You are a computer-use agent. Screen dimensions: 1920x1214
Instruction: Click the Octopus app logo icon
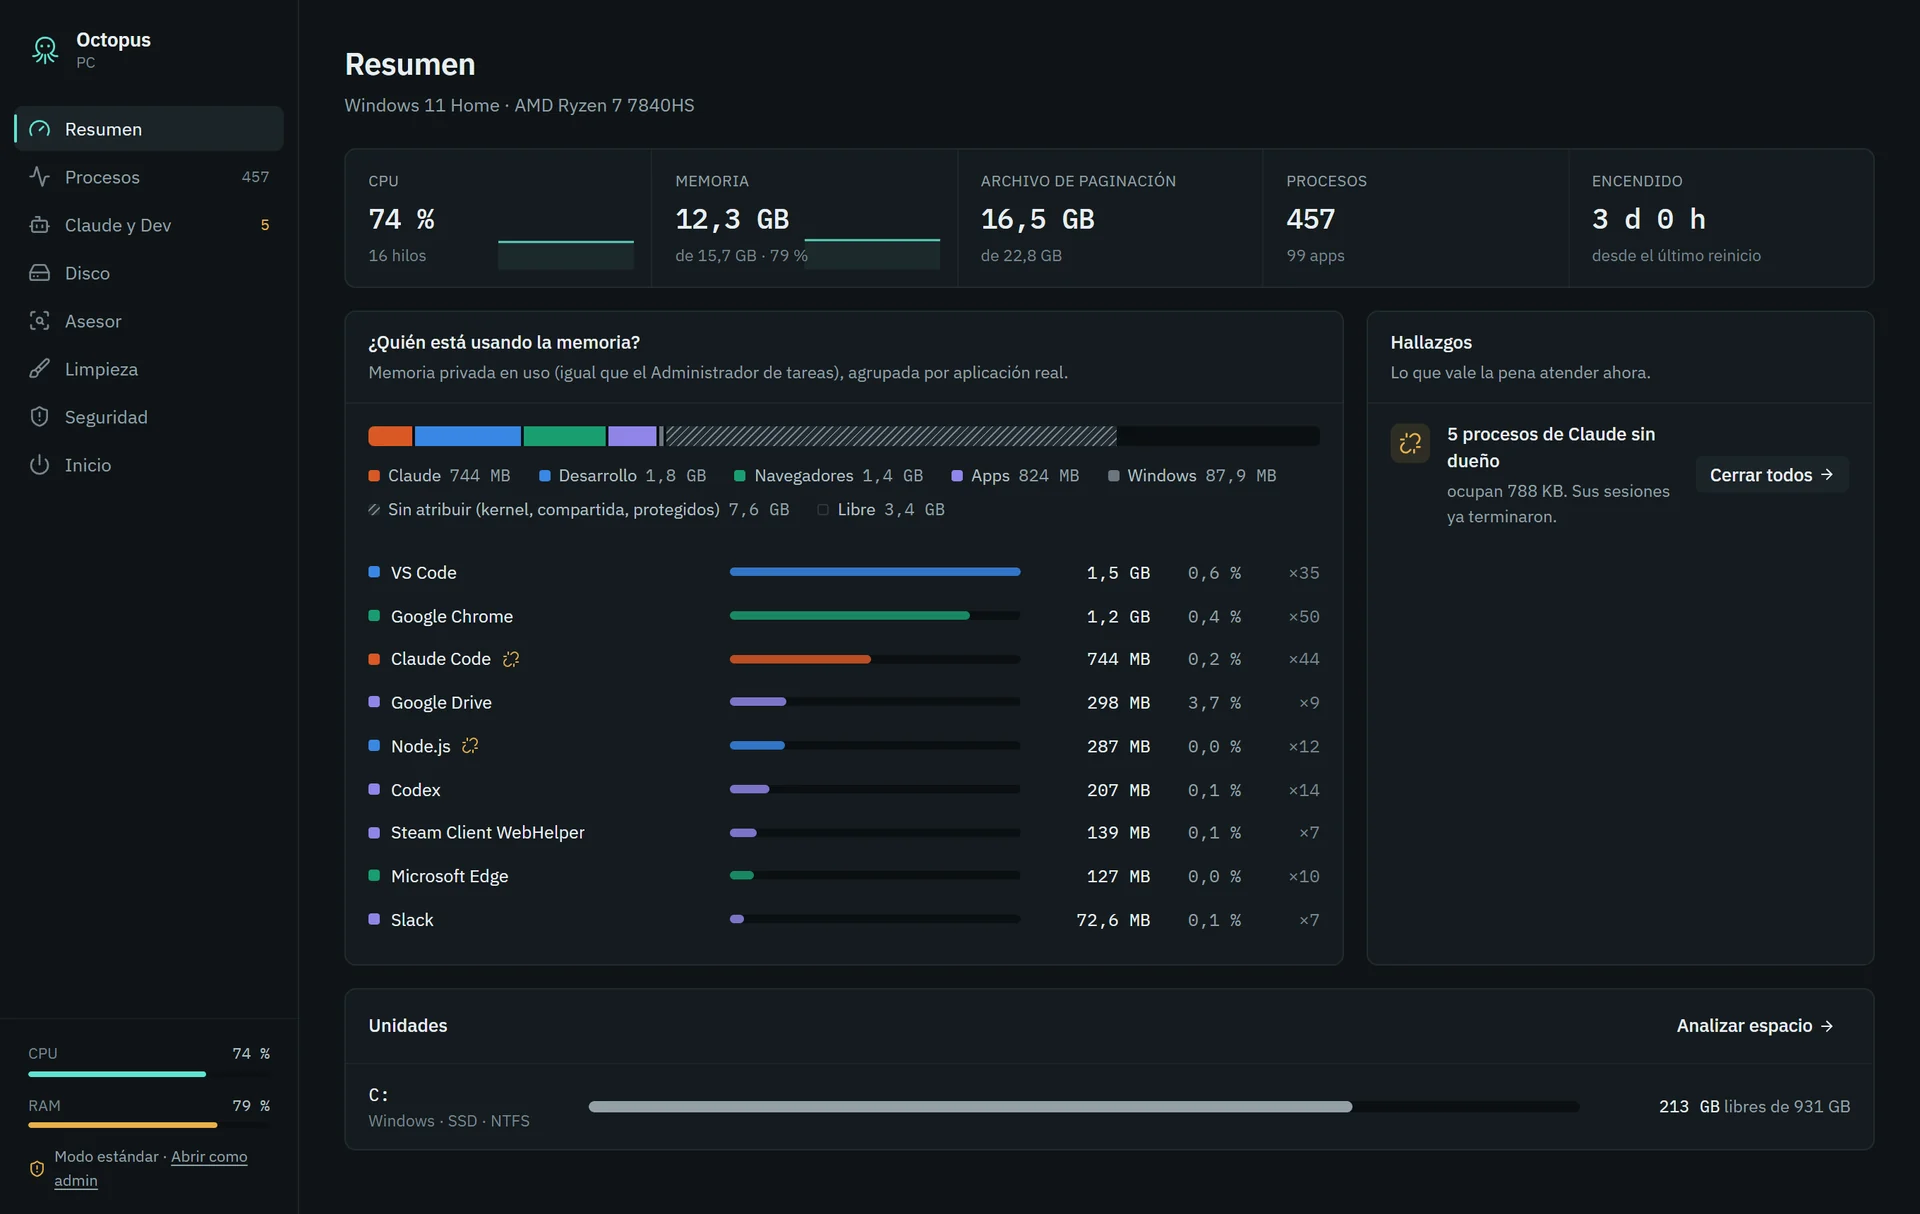45,49
